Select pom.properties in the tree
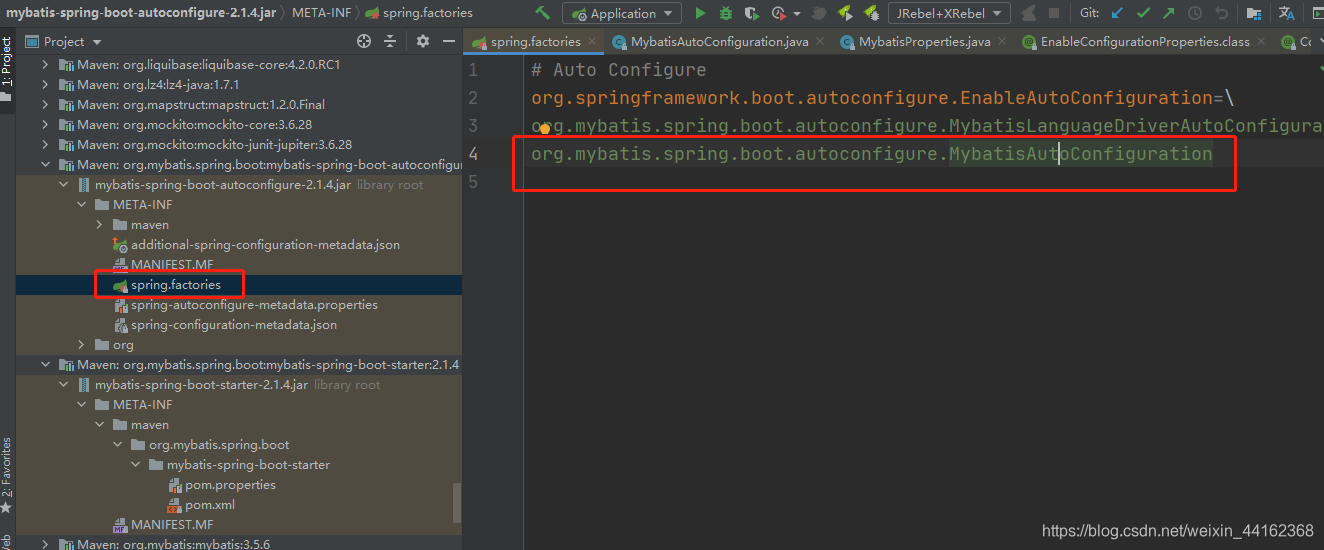1324x550 pixels. coord(230,484)
